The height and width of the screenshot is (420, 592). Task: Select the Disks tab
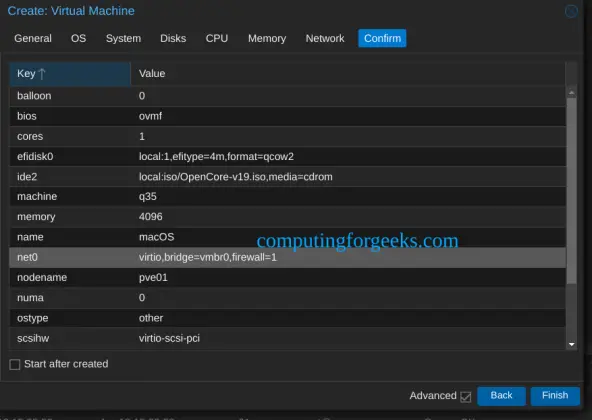pyautogui.click(x=173, y=39)
